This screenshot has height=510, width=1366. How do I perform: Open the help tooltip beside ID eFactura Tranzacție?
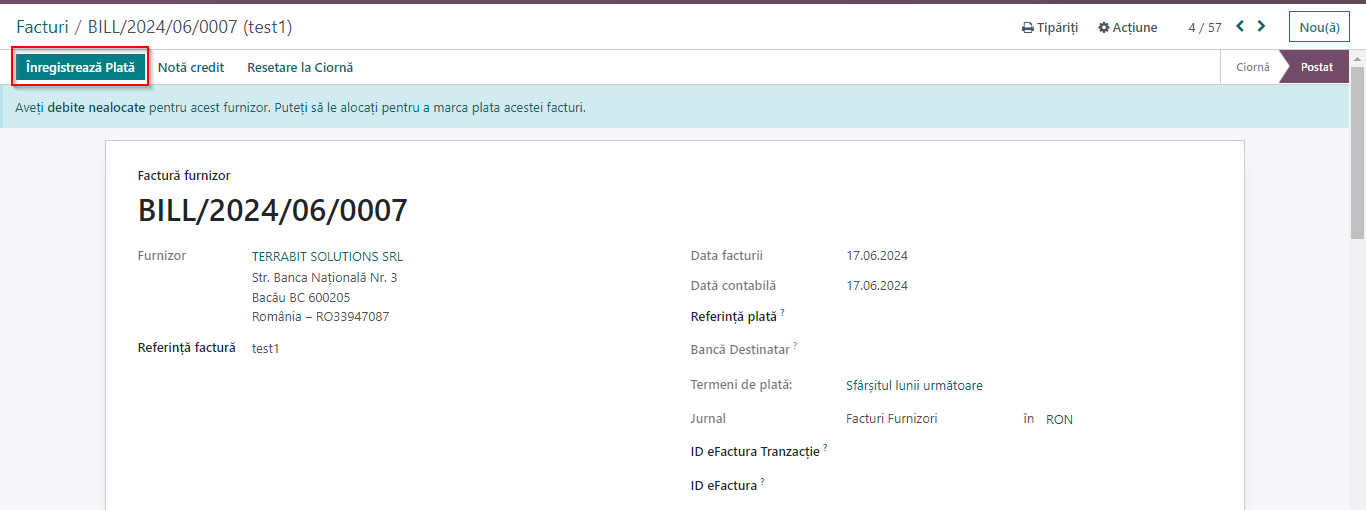(x=825, y=448)
